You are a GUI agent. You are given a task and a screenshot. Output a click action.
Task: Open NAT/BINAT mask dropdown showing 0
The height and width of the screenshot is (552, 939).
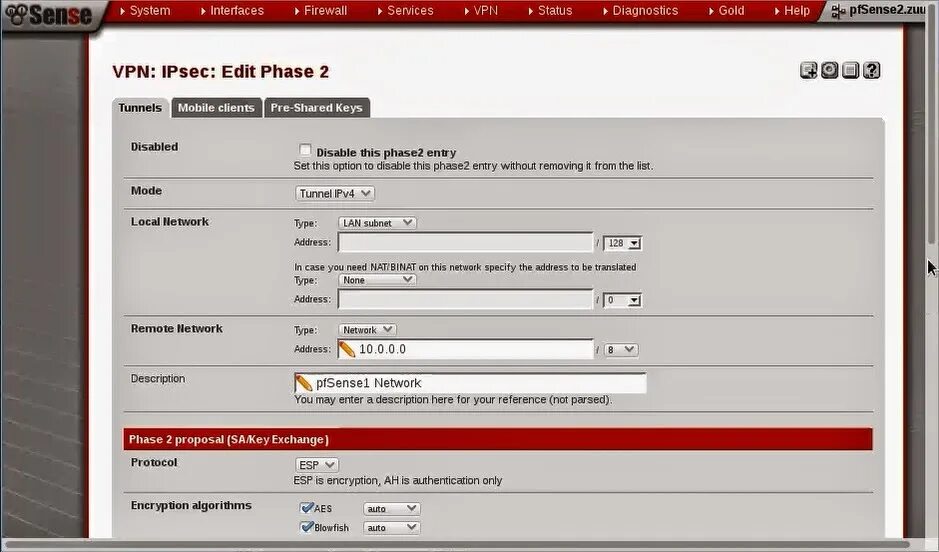point(622,300)
